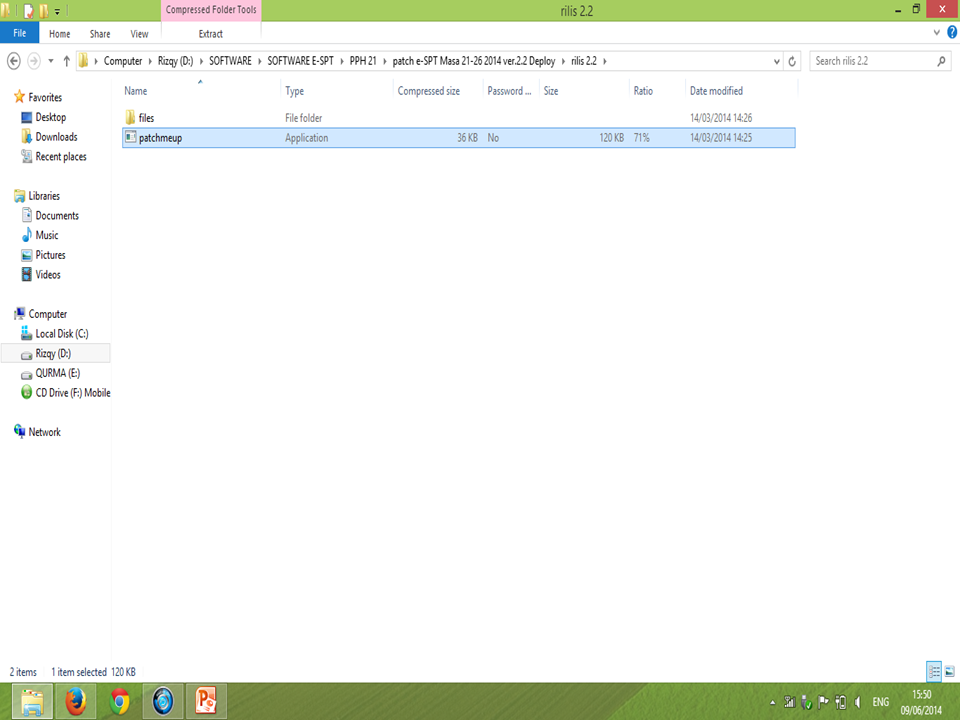960x720 pixels.
Task: Launch Google Chrome from the taskbar
Action: tap(119, 702)
